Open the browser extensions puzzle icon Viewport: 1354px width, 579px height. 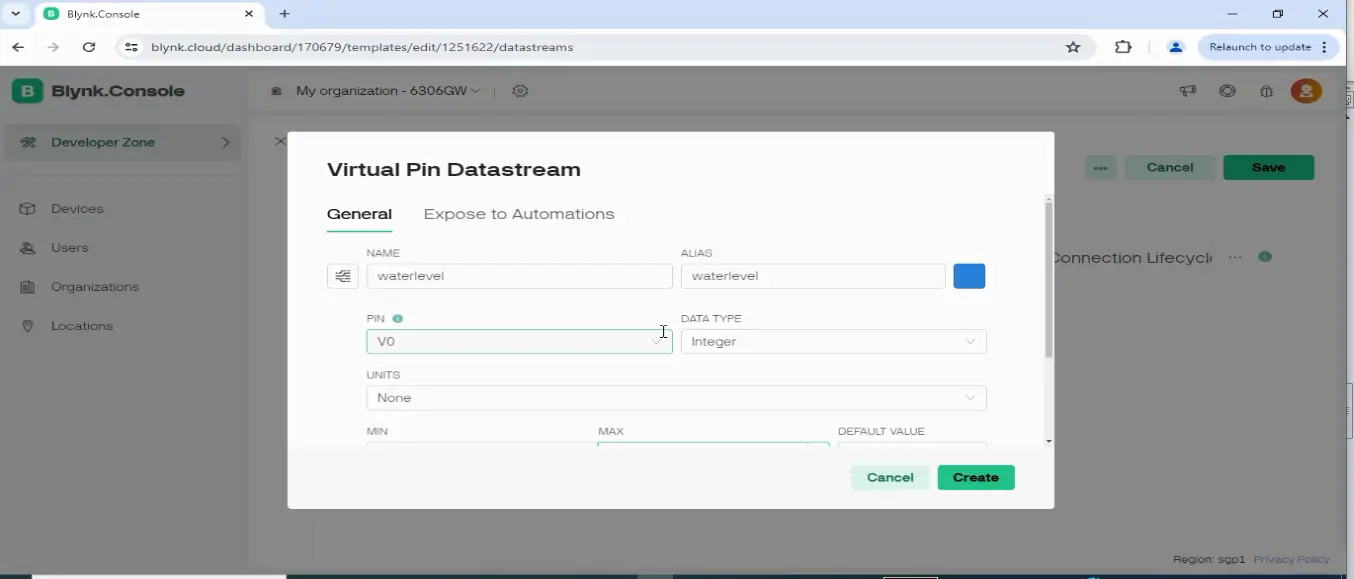point(1123,47)
